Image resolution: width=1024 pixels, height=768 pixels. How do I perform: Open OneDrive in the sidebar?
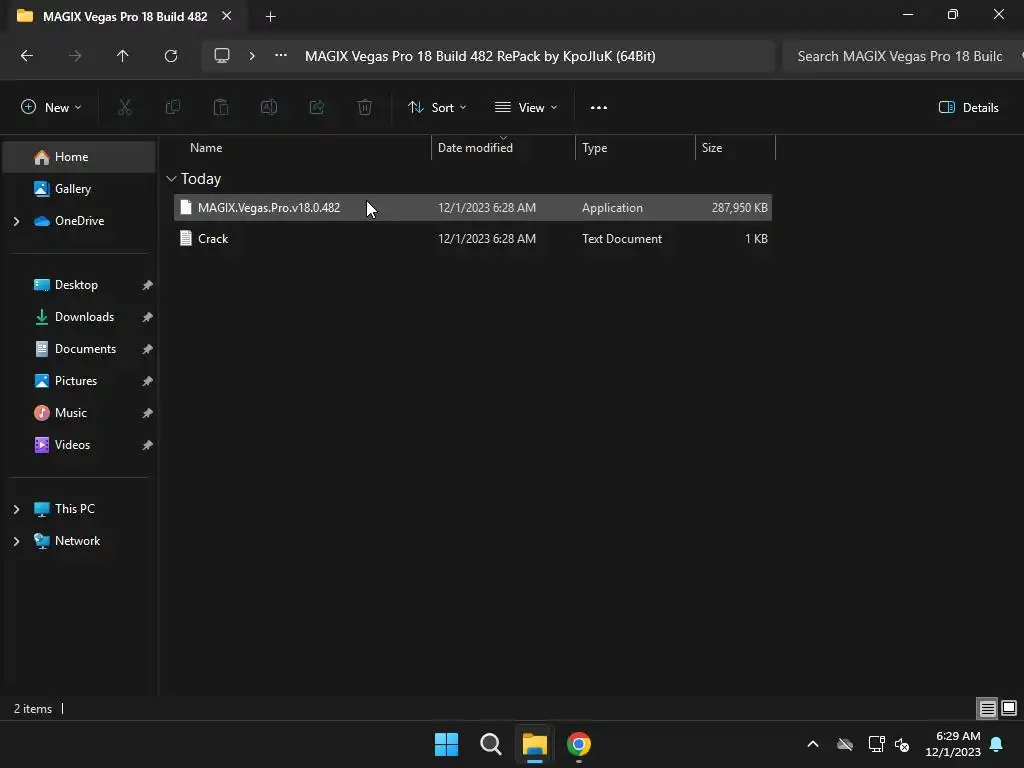79,221
